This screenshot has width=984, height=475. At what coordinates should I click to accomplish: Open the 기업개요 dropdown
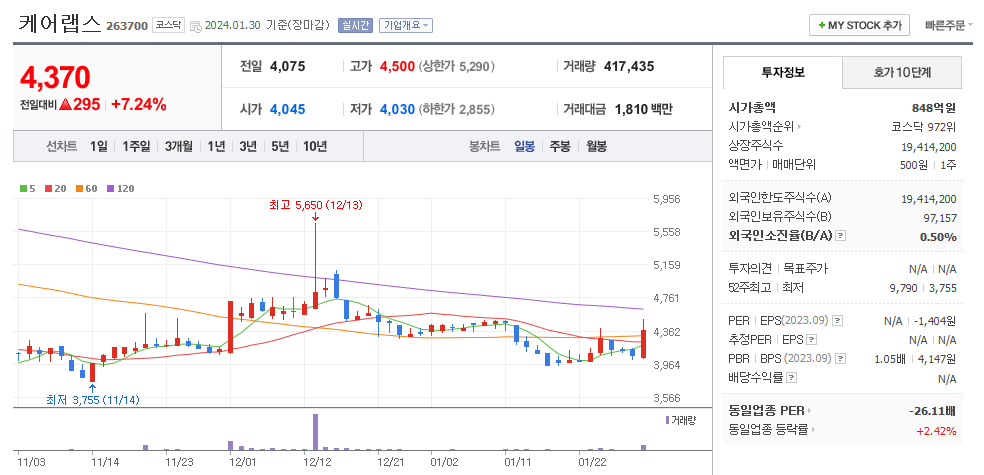tap(406, 26)
